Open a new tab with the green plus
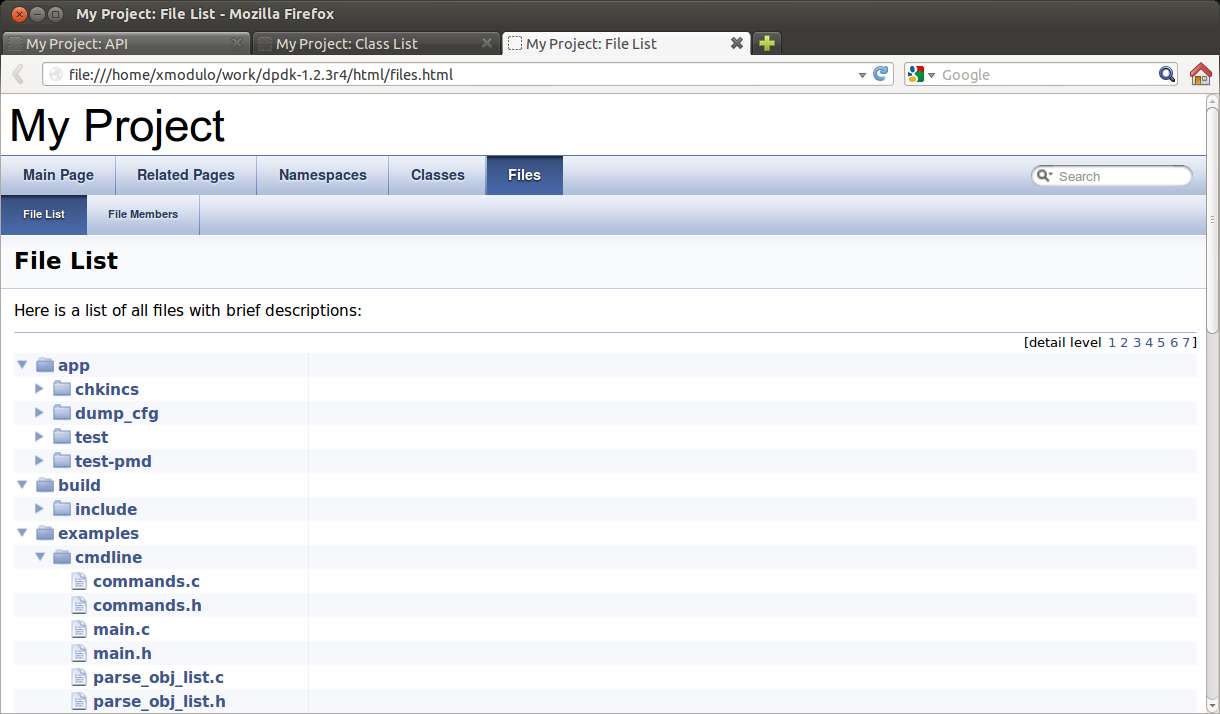Screen dimensions: 1220x714 tap(766, 43)
